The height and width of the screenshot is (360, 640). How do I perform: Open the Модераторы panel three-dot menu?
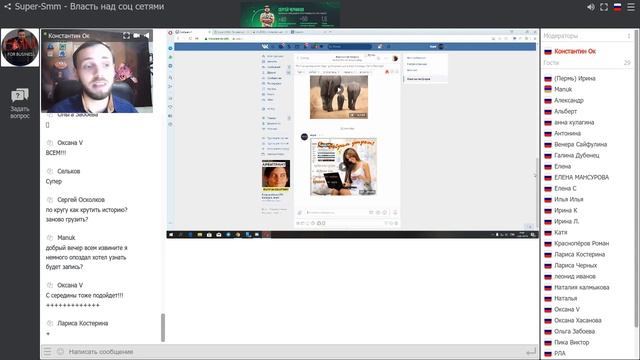pos(629,36)
